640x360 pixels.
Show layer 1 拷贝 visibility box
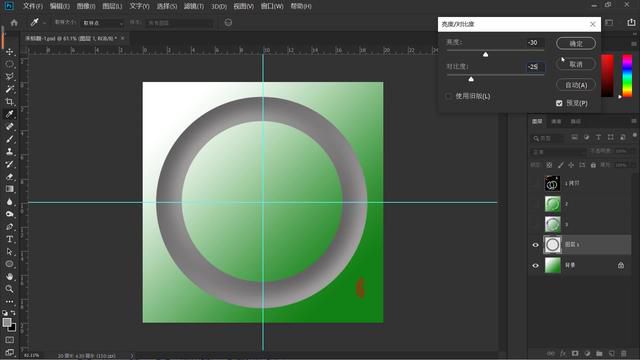pos(536,184)
